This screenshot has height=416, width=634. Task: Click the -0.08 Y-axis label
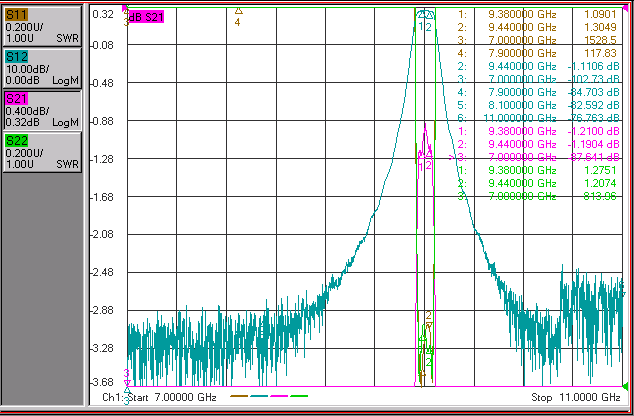pyautogui.click(x=101, y=45)
